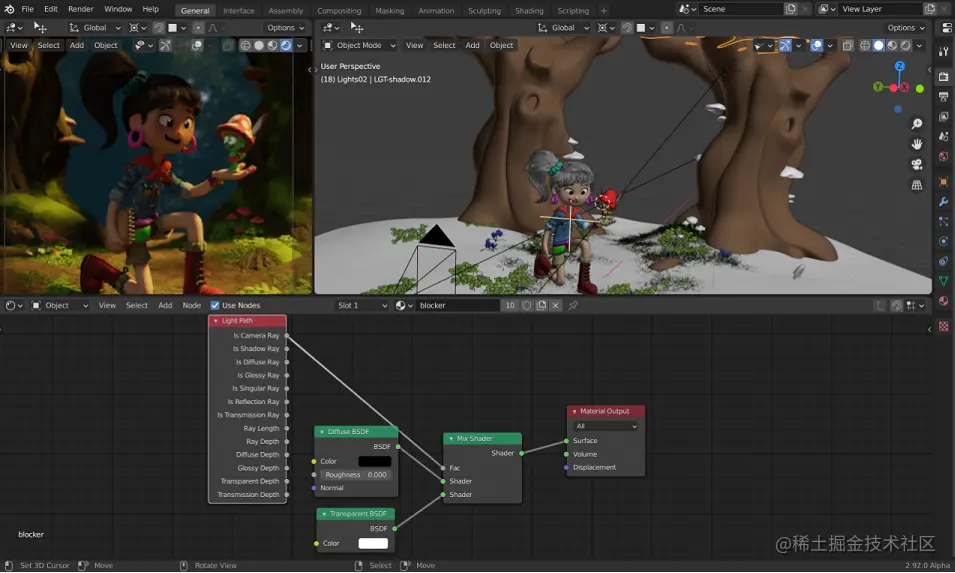Click the new material duplicate icon

541,306
